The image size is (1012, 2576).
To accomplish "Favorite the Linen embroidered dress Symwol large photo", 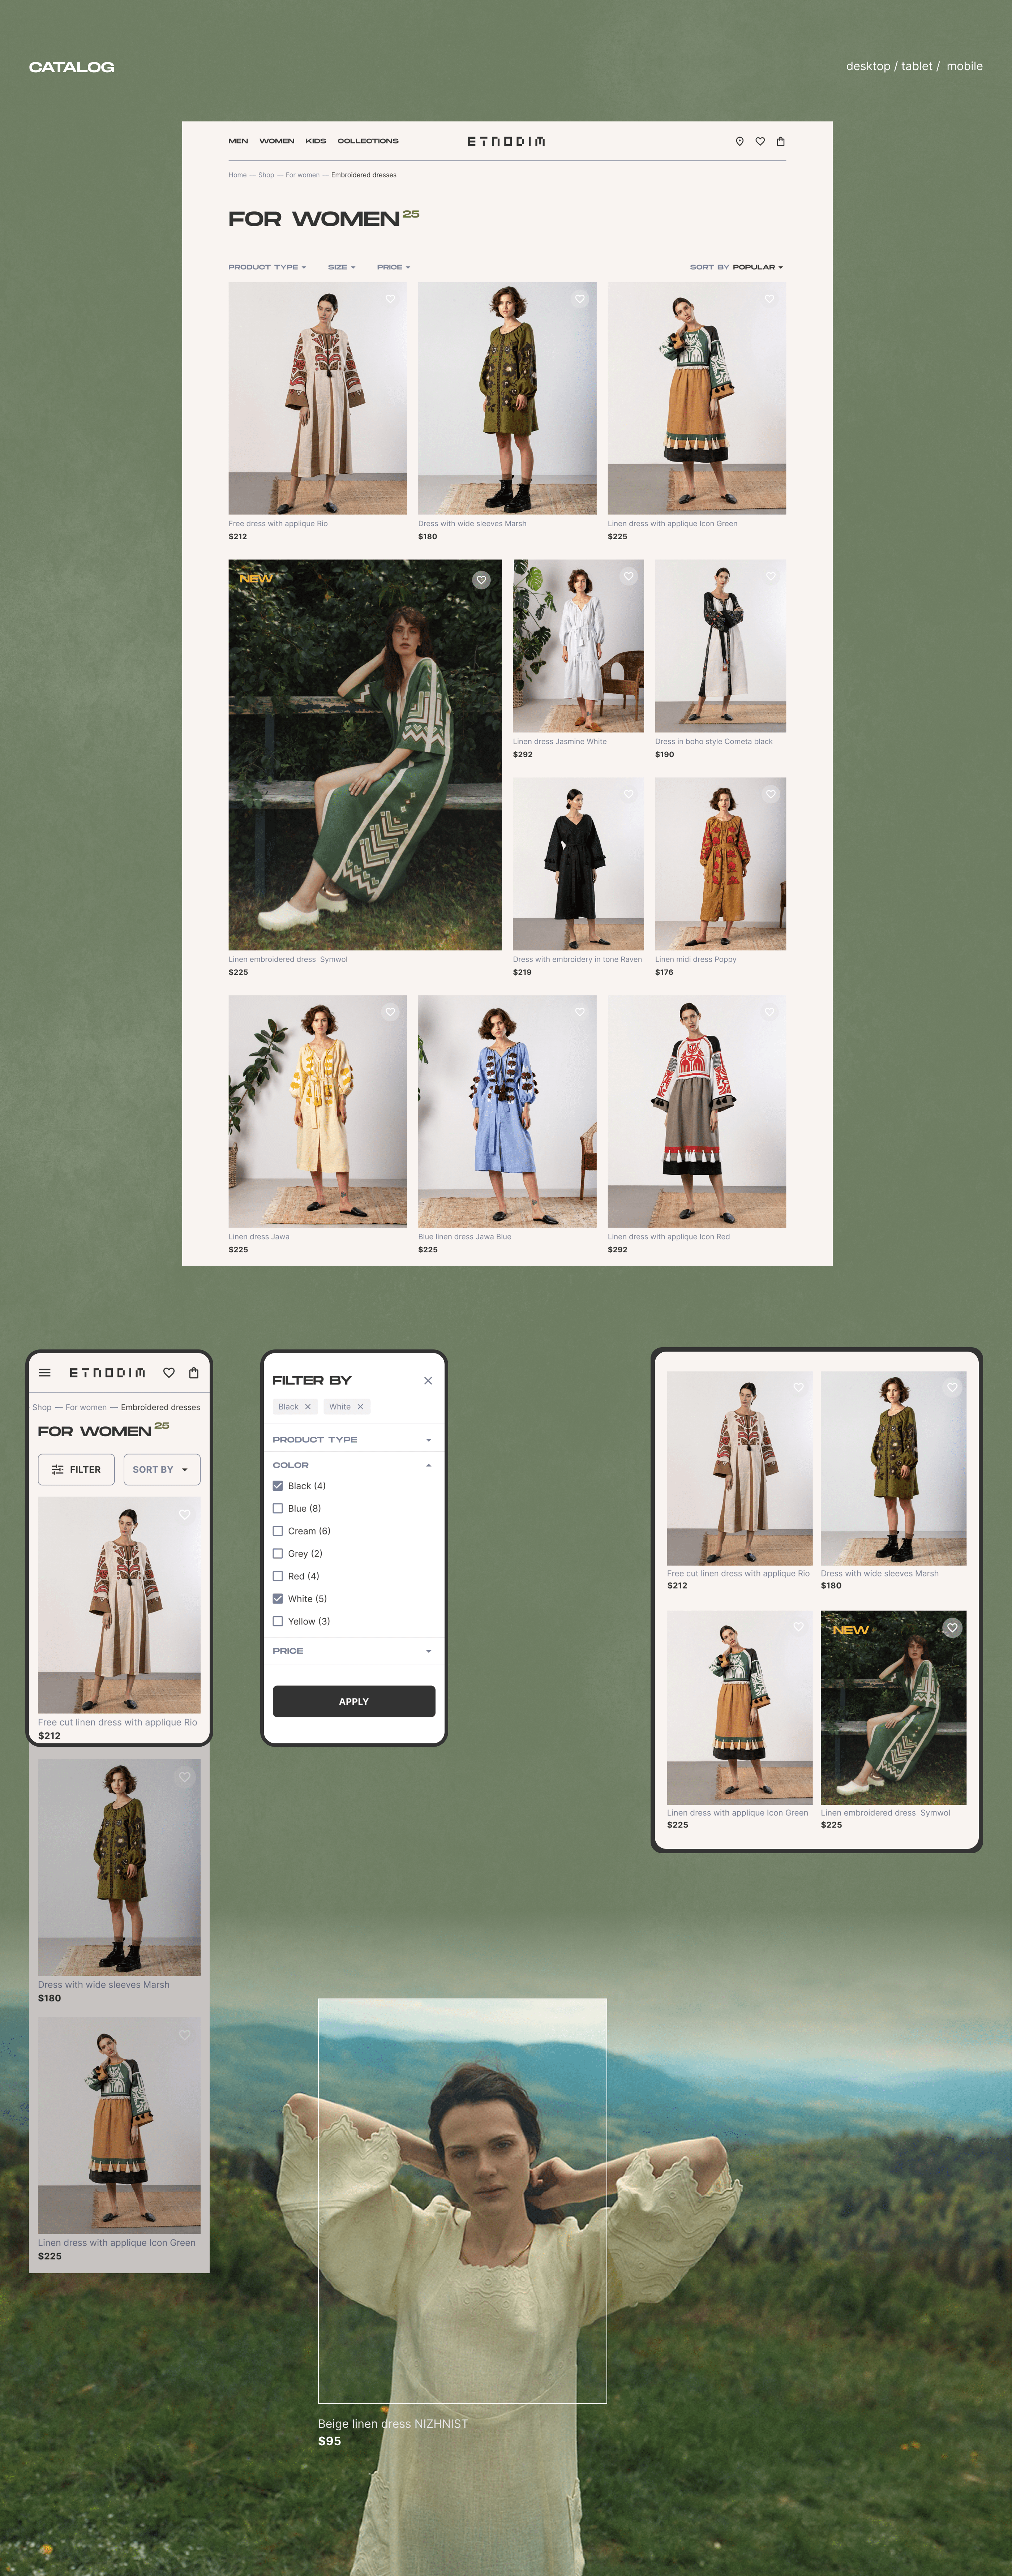I will 481,580.
